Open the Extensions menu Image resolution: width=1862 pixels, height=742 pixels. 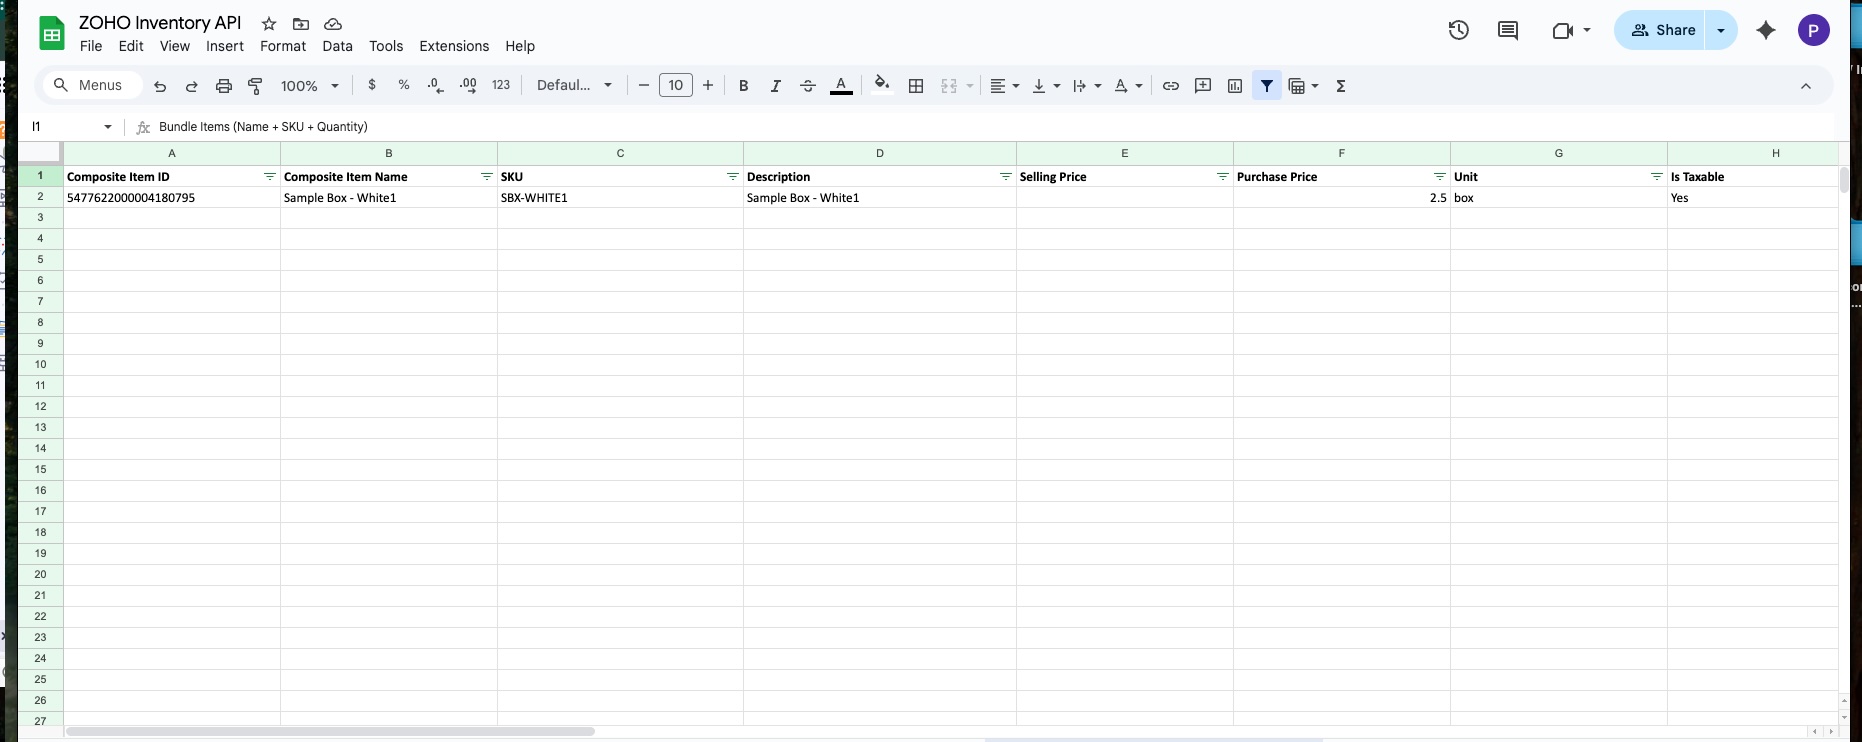(454, 46)
